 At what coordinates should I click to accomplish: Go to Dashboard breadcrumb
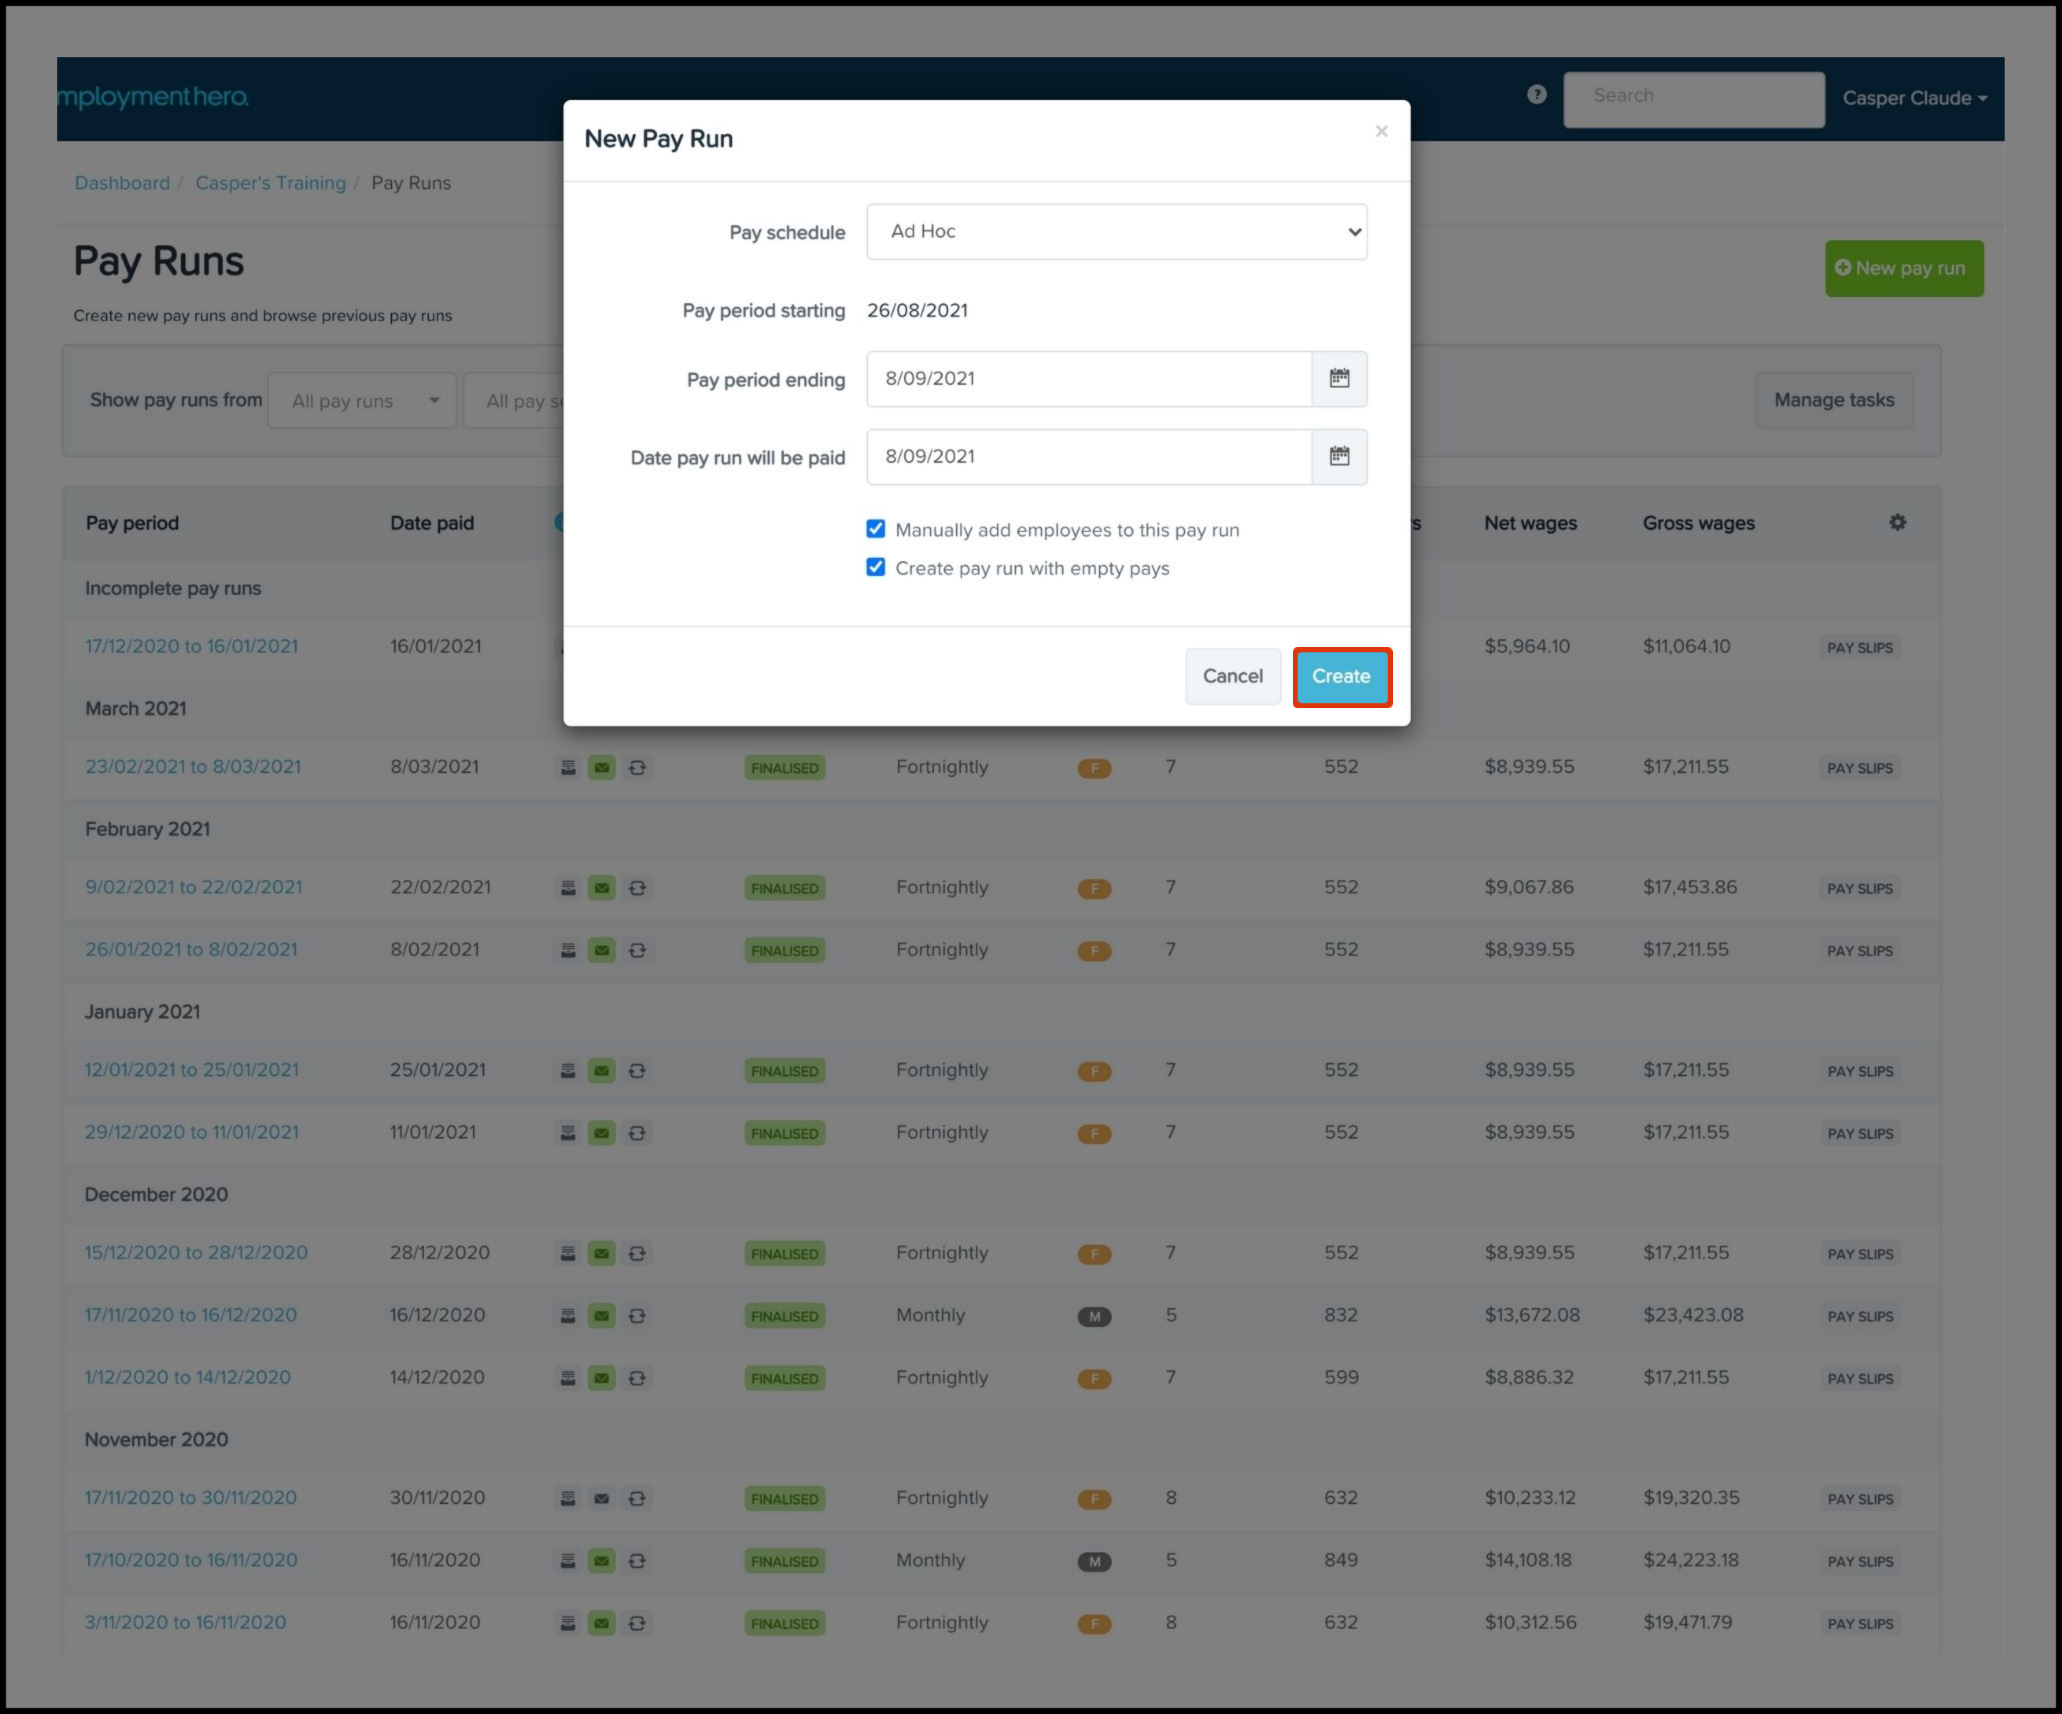point(122,183)
